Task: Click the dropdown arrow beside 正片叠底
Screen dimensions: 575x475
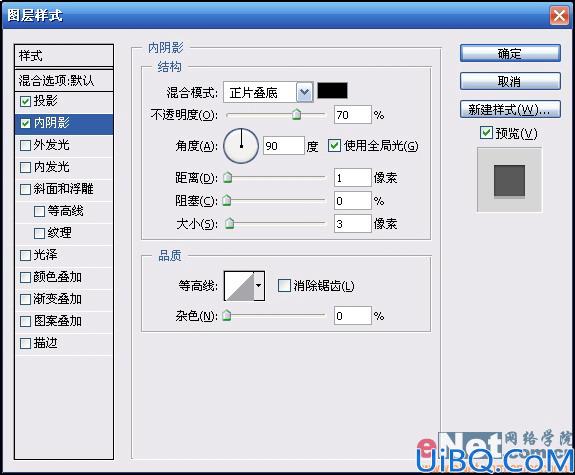Action: click(304, 92)
